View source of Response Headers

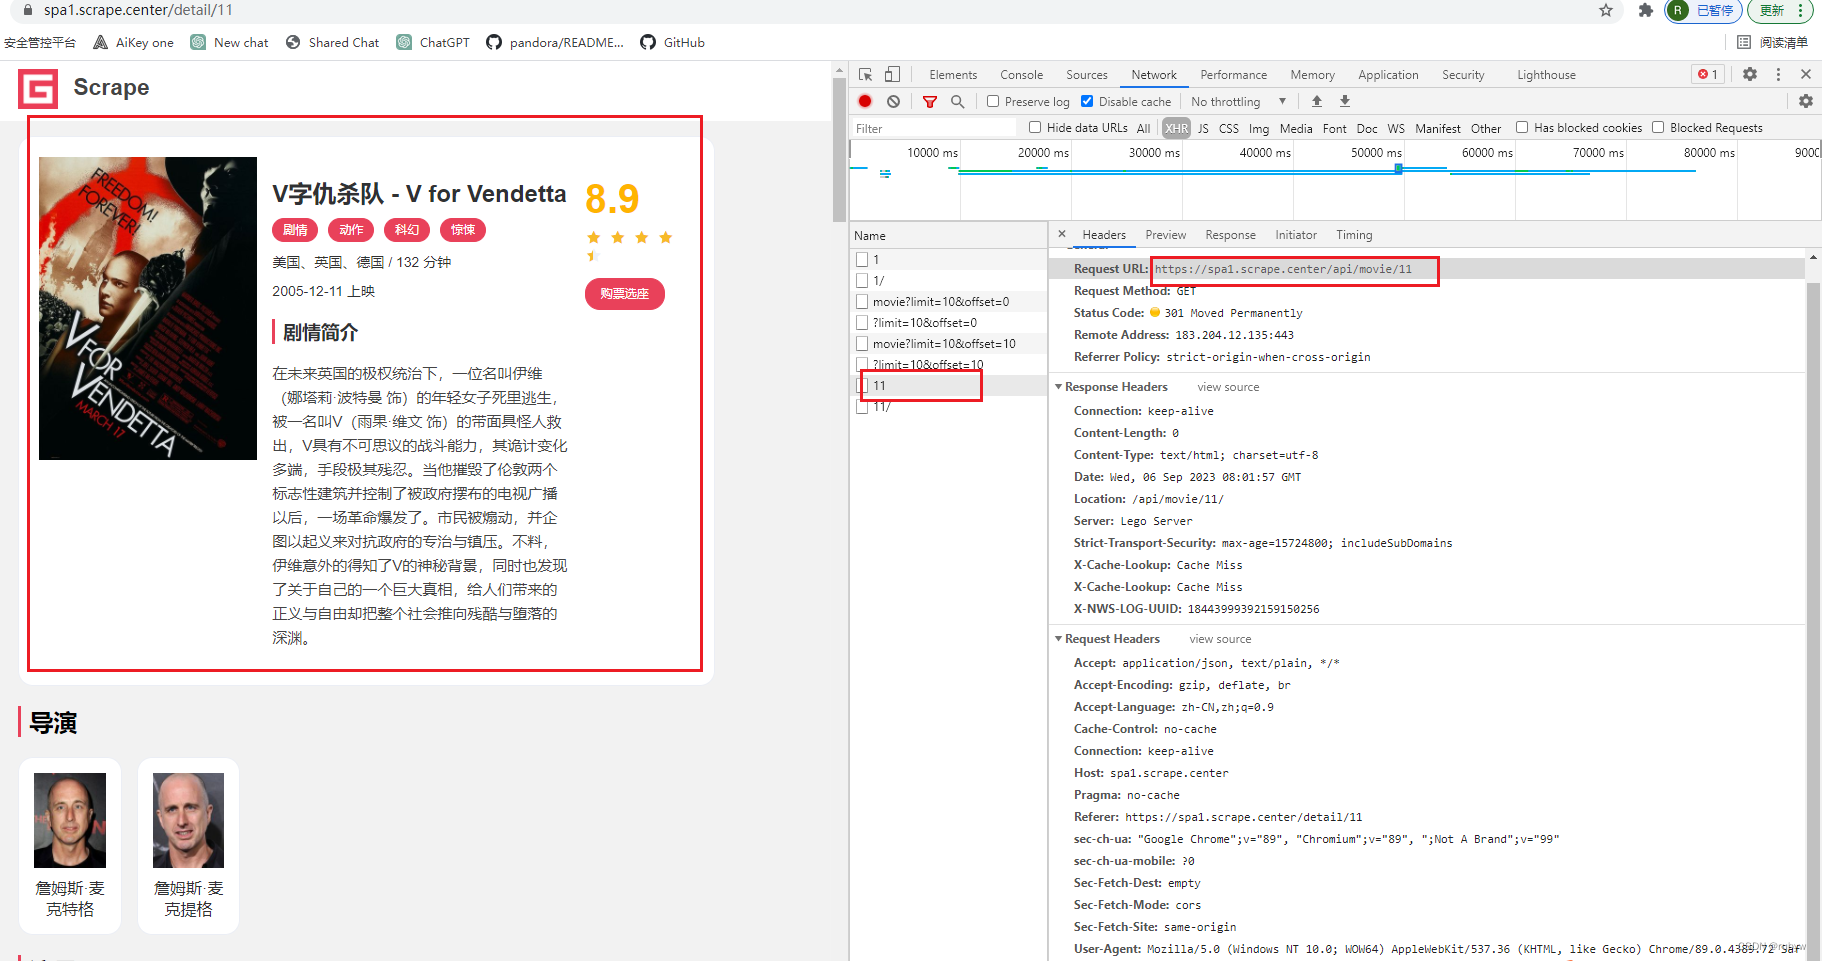[1228, 387]
